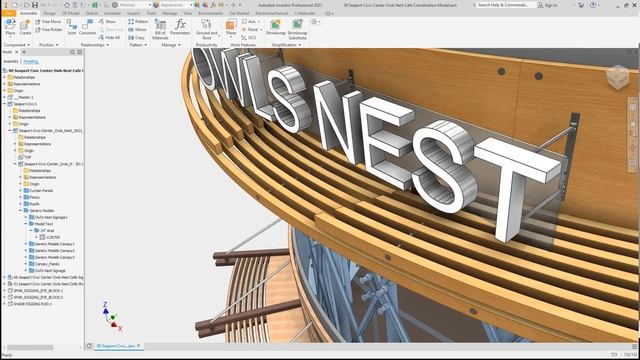Select the Joint tool
The width and height of the screenshot is (640, 360).
point(71,27)
